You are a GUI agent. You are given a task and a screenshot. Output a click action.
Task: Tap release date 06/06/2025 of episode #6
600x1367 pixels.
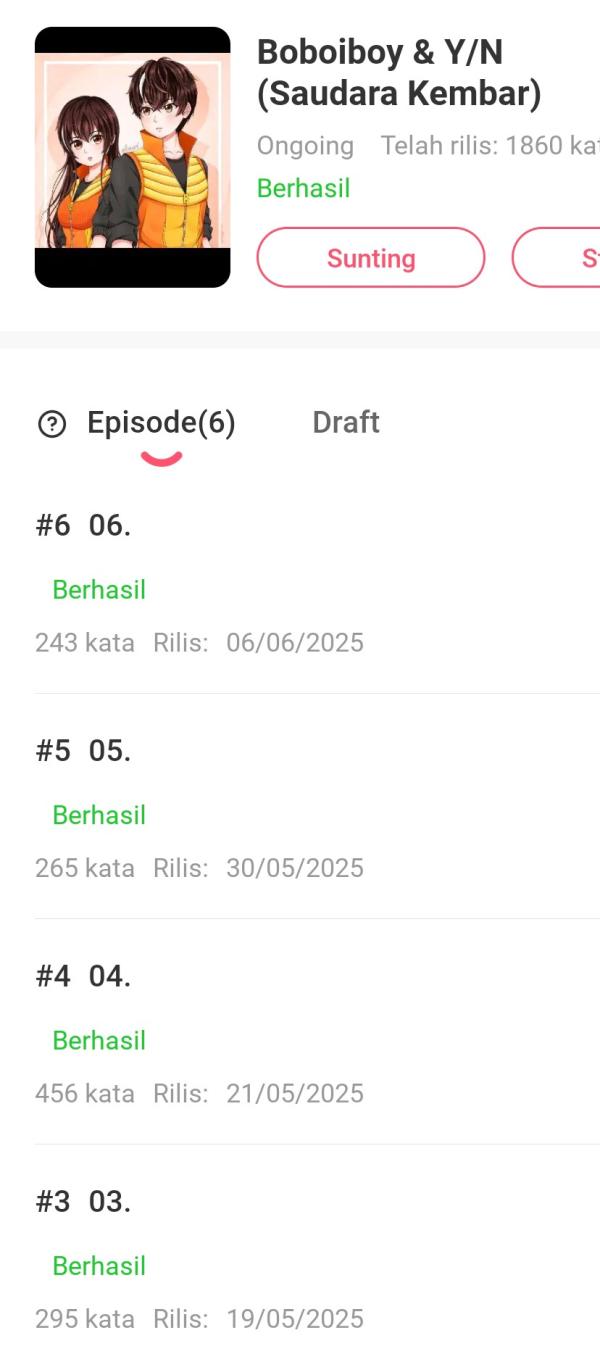(x=295, y=642)
